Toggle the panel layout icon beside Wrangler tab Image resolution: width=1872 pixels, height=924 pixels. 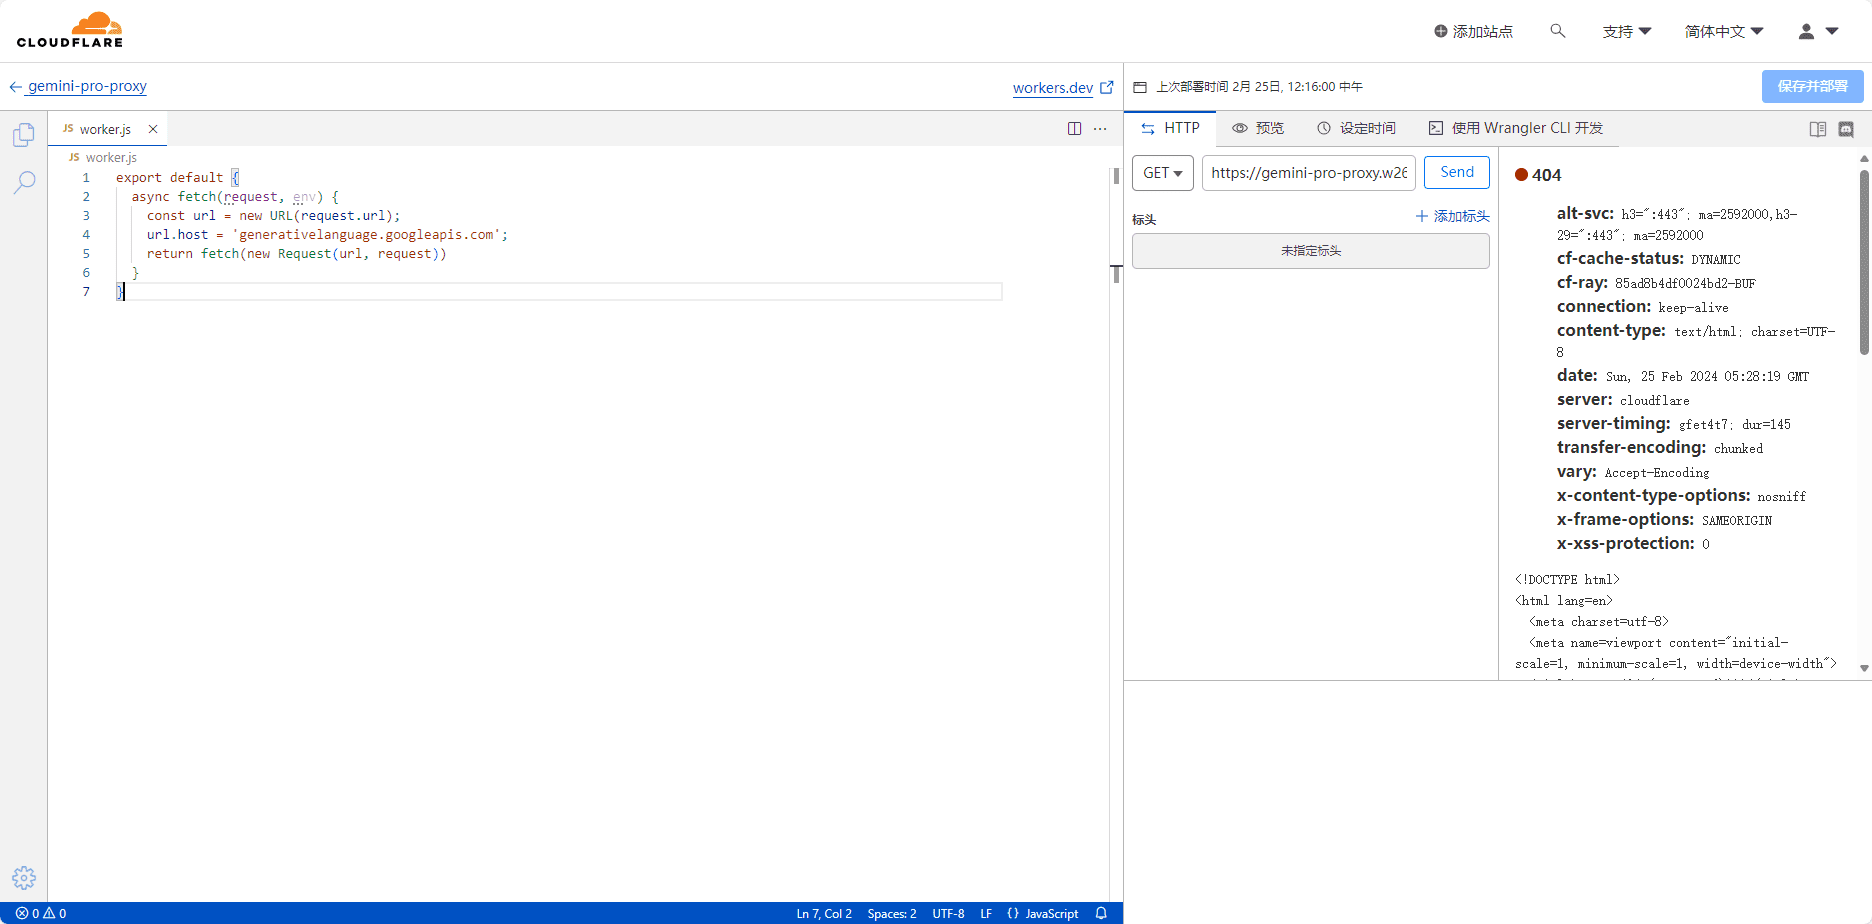[1817, 129]
